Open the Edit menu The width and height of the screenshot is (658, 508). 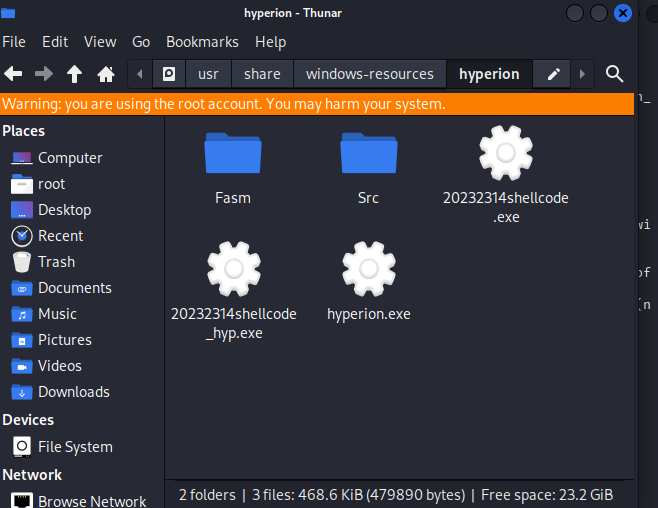point(55,42)
